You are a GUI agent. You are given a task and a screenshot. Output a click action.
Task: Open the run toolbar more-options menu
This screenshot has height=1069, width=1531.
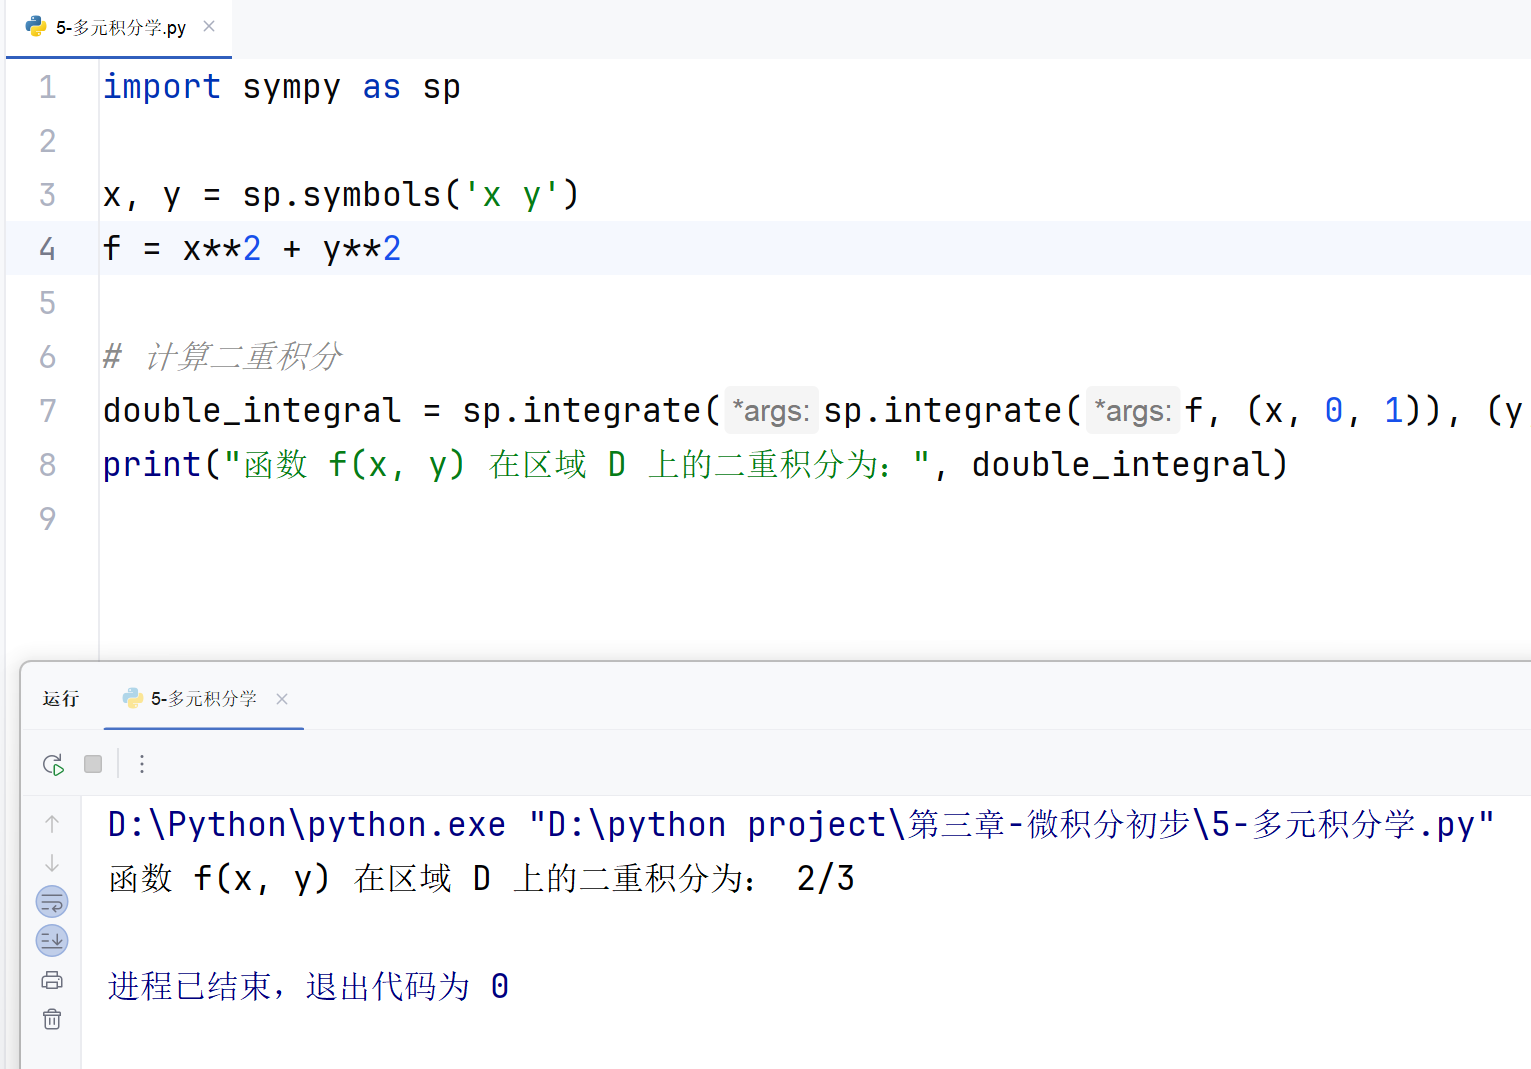tap(142, 764)
